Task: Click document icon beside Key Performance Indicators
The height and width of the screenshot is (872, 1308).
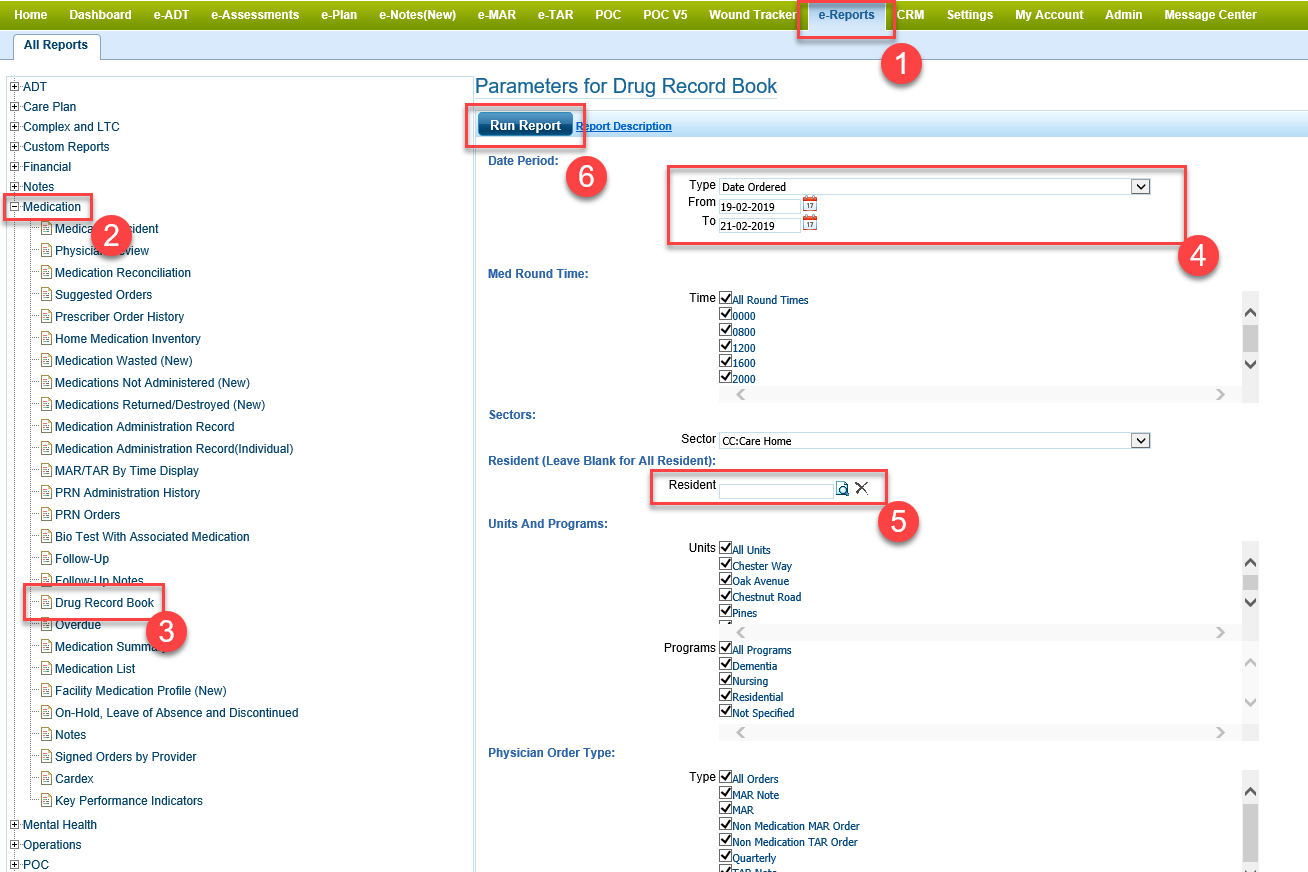Action: [46, 800]
